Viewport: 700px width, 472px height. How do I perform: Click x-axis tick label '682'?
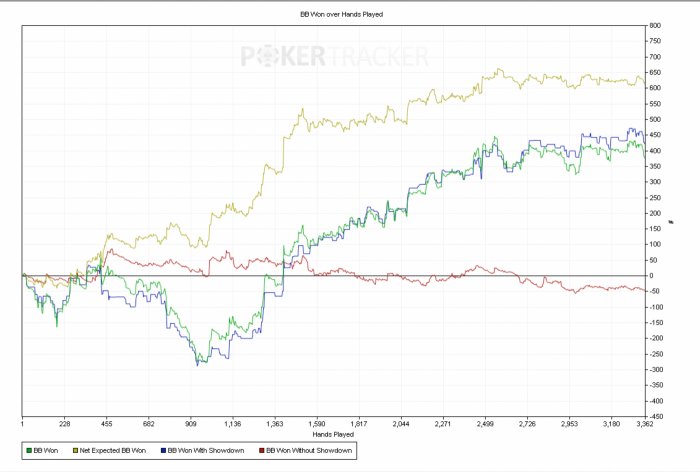coord(149,424)
